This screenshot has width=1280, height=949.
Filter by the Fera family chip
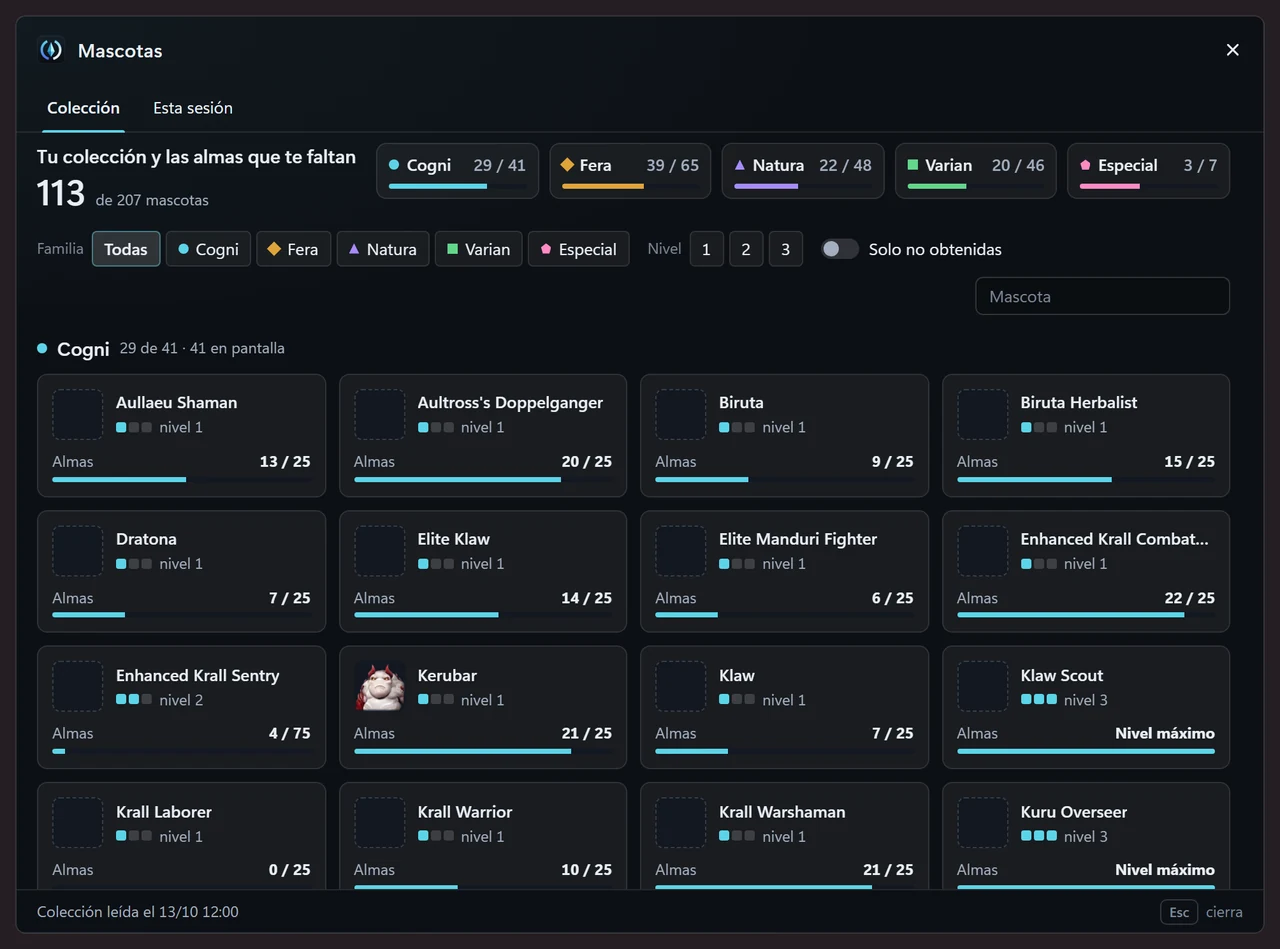293,249
